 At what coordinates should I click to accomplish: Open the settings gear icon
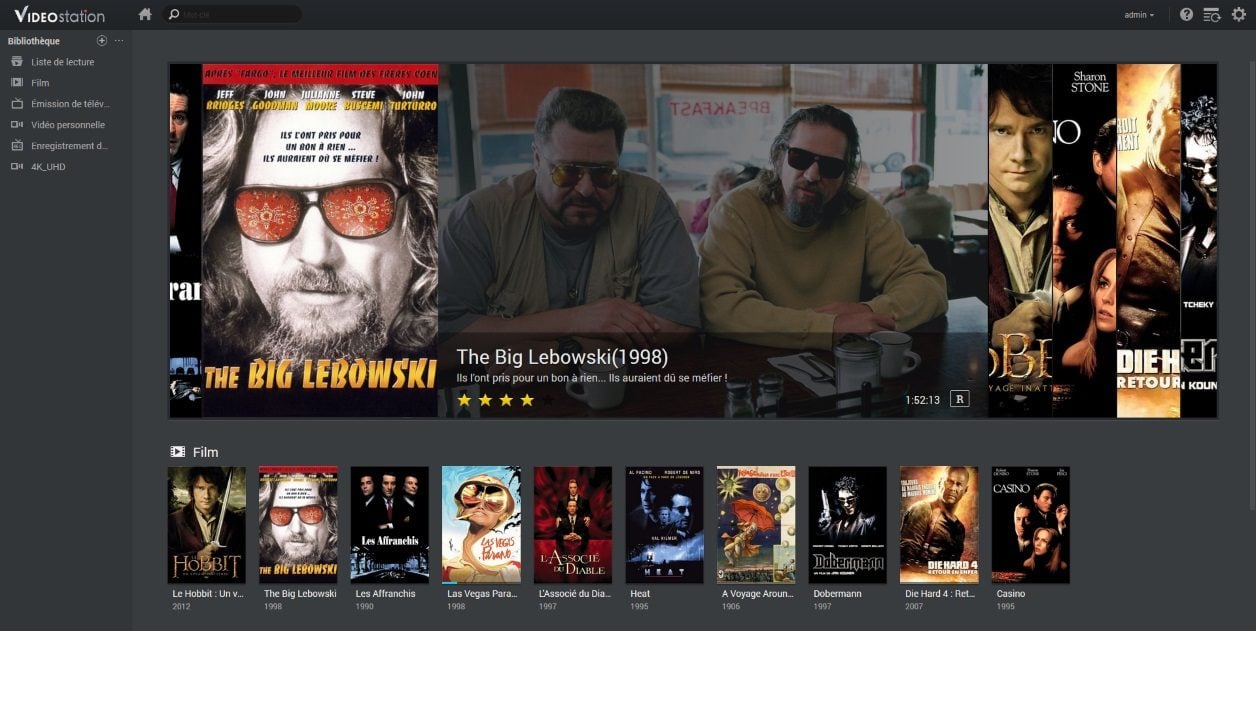[1239, 15]
